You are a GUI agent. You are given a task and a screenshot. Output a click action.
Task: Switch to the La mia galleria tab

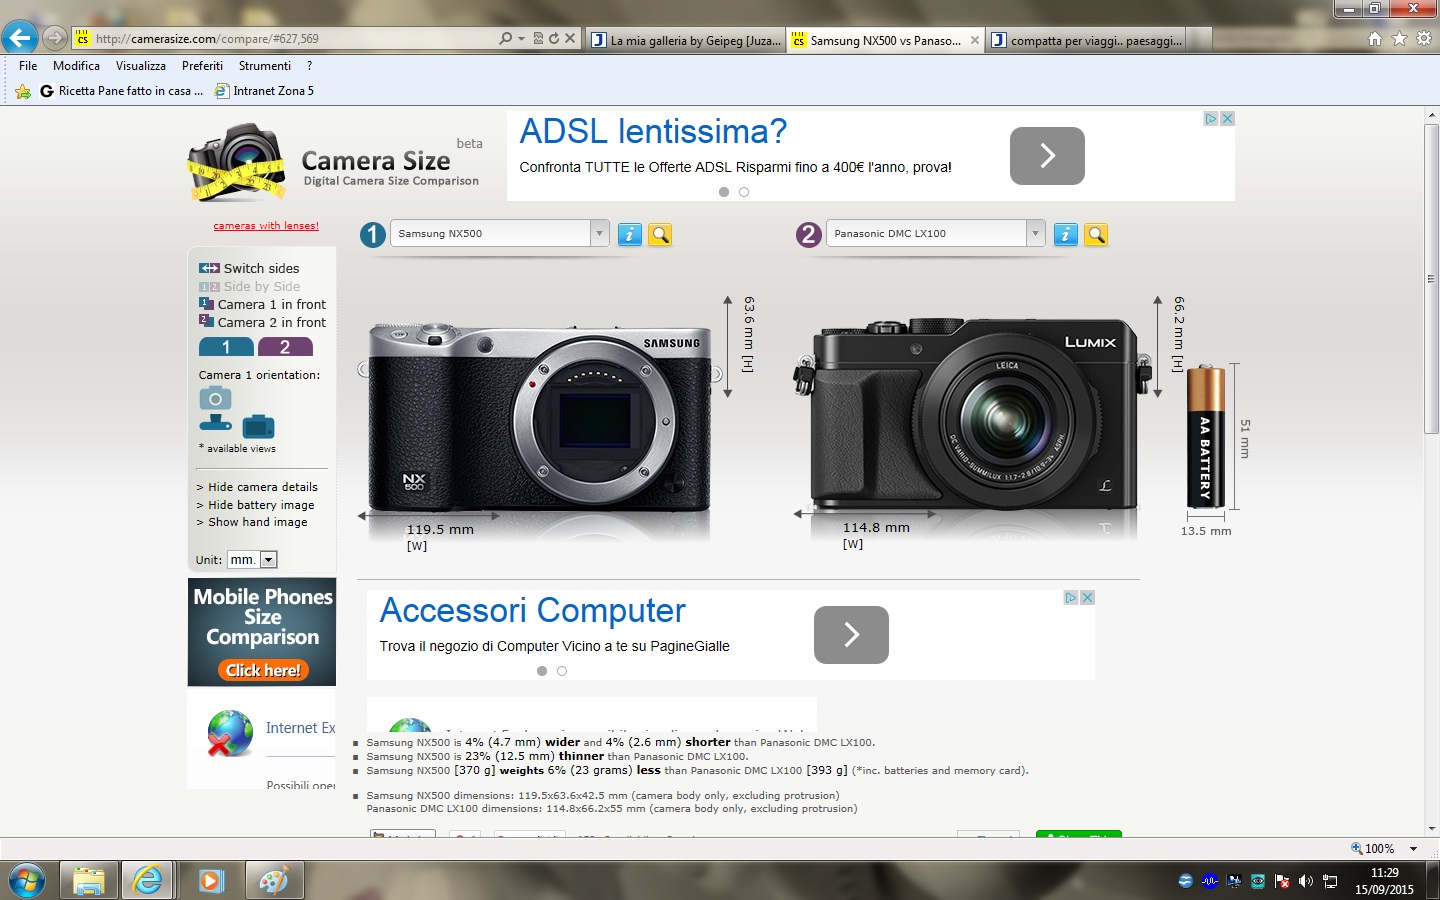coord(686,39)
